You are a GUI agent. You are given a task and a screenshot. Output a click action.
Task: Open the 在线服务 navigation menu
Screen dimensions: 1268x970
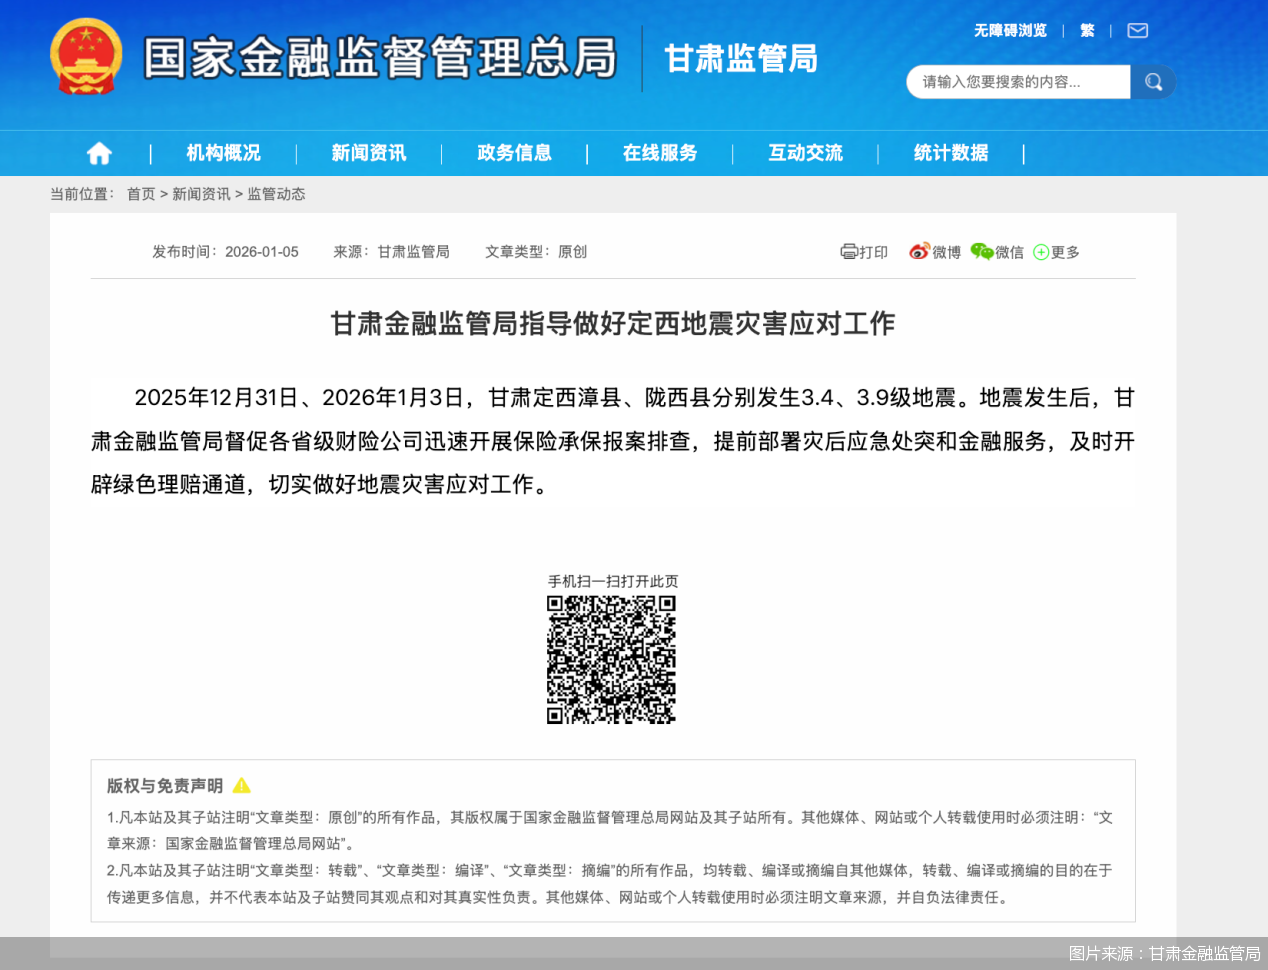click(662, 152)
